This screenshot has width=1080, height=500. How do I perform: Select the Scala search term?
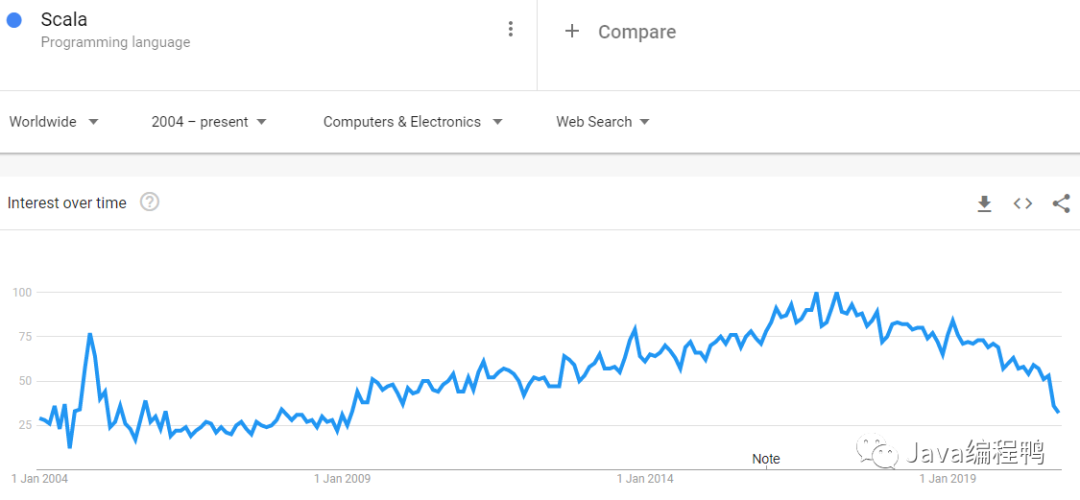tap(64, 20)
